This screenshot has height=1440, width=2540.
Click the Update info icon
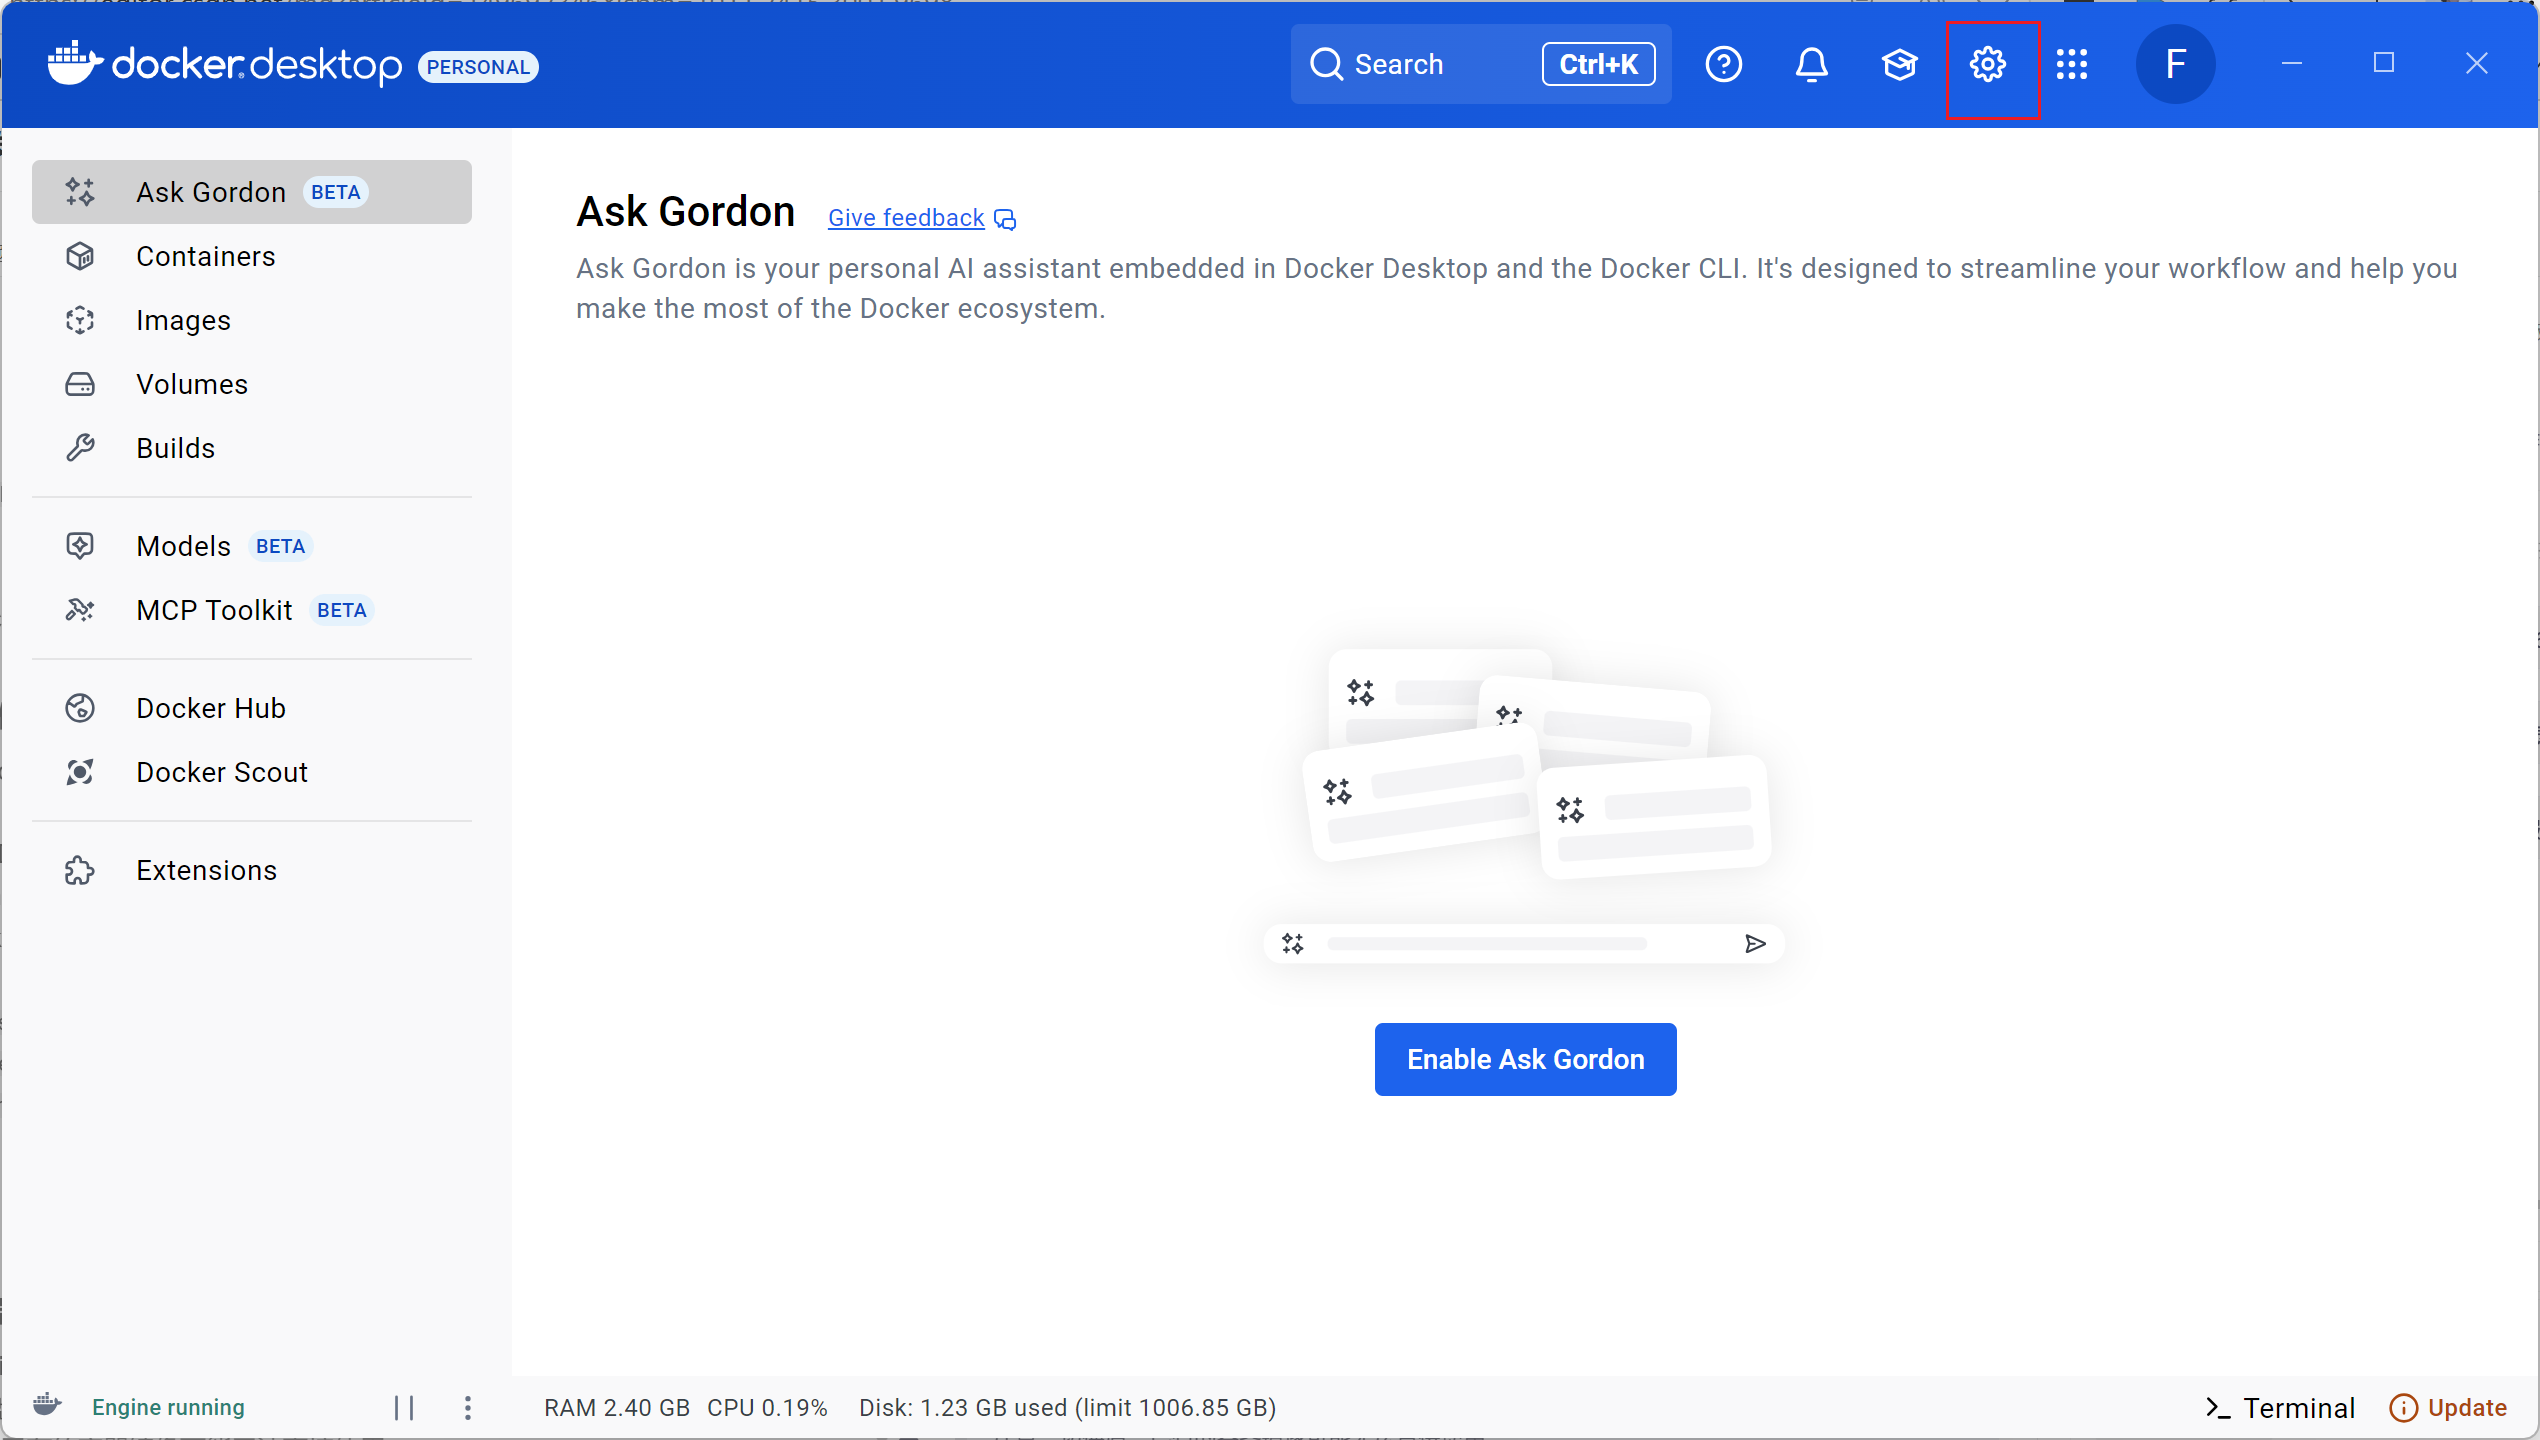(2402, 1408)
